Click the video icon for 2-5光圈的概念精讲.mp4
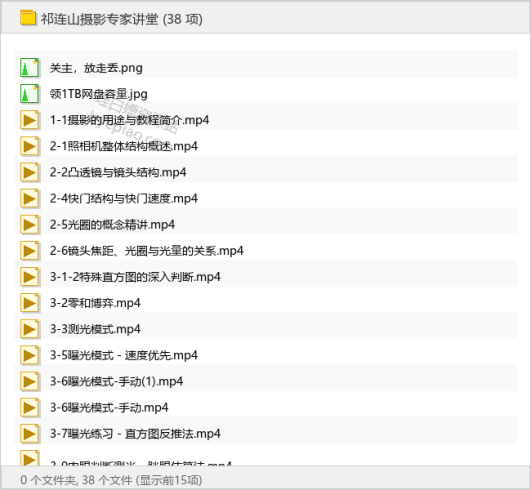 tap(29, 224)
